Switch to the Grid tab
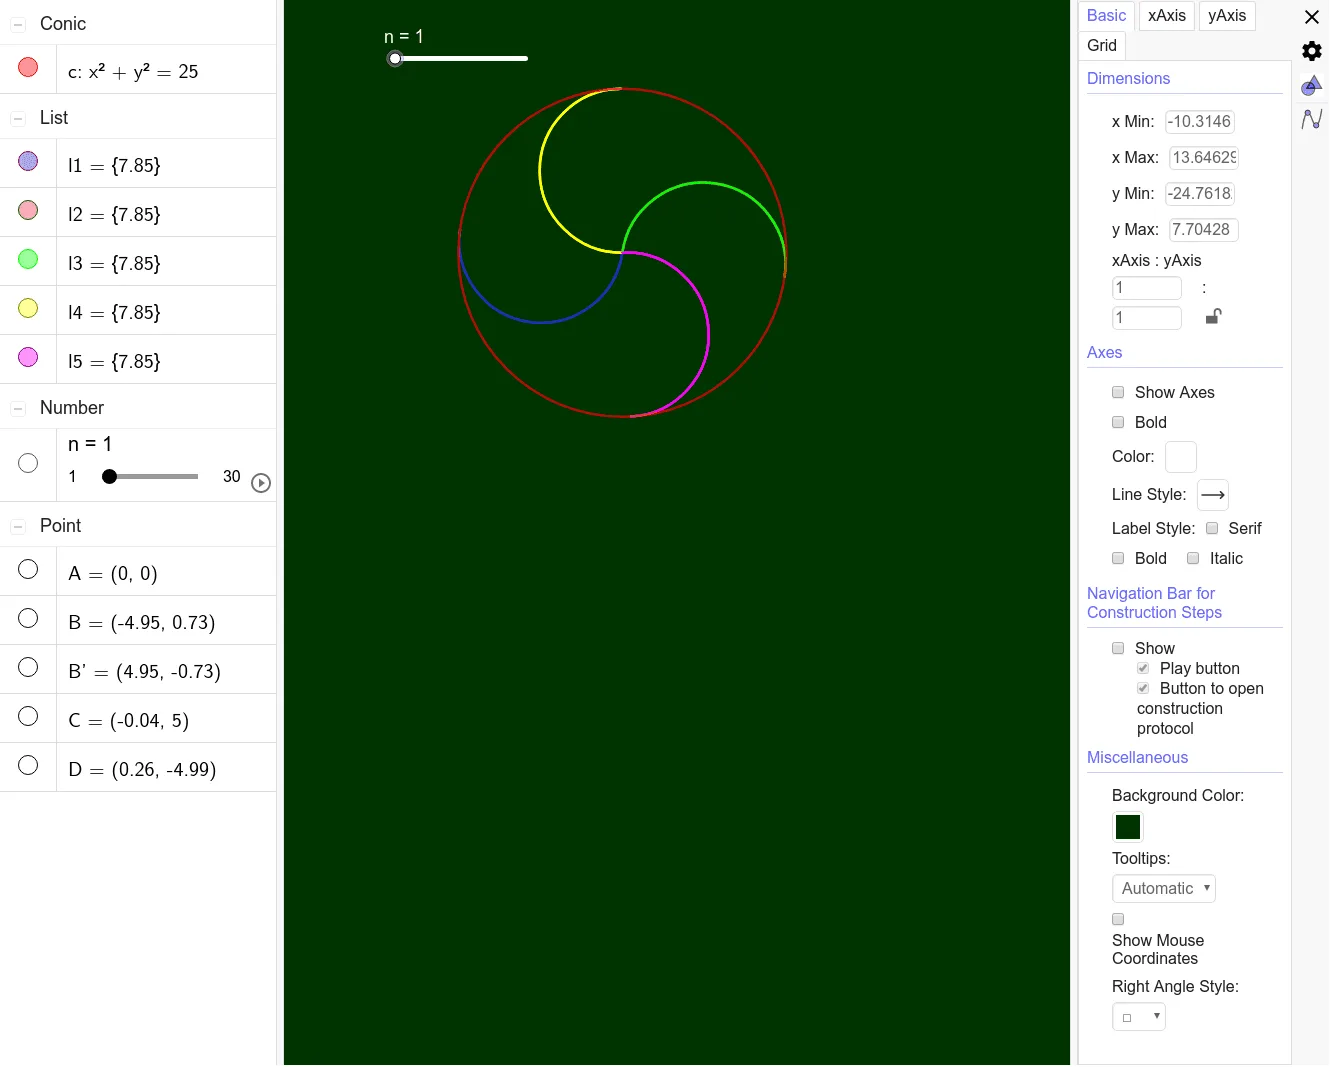1331x1067 pixels. (1102, 45)
